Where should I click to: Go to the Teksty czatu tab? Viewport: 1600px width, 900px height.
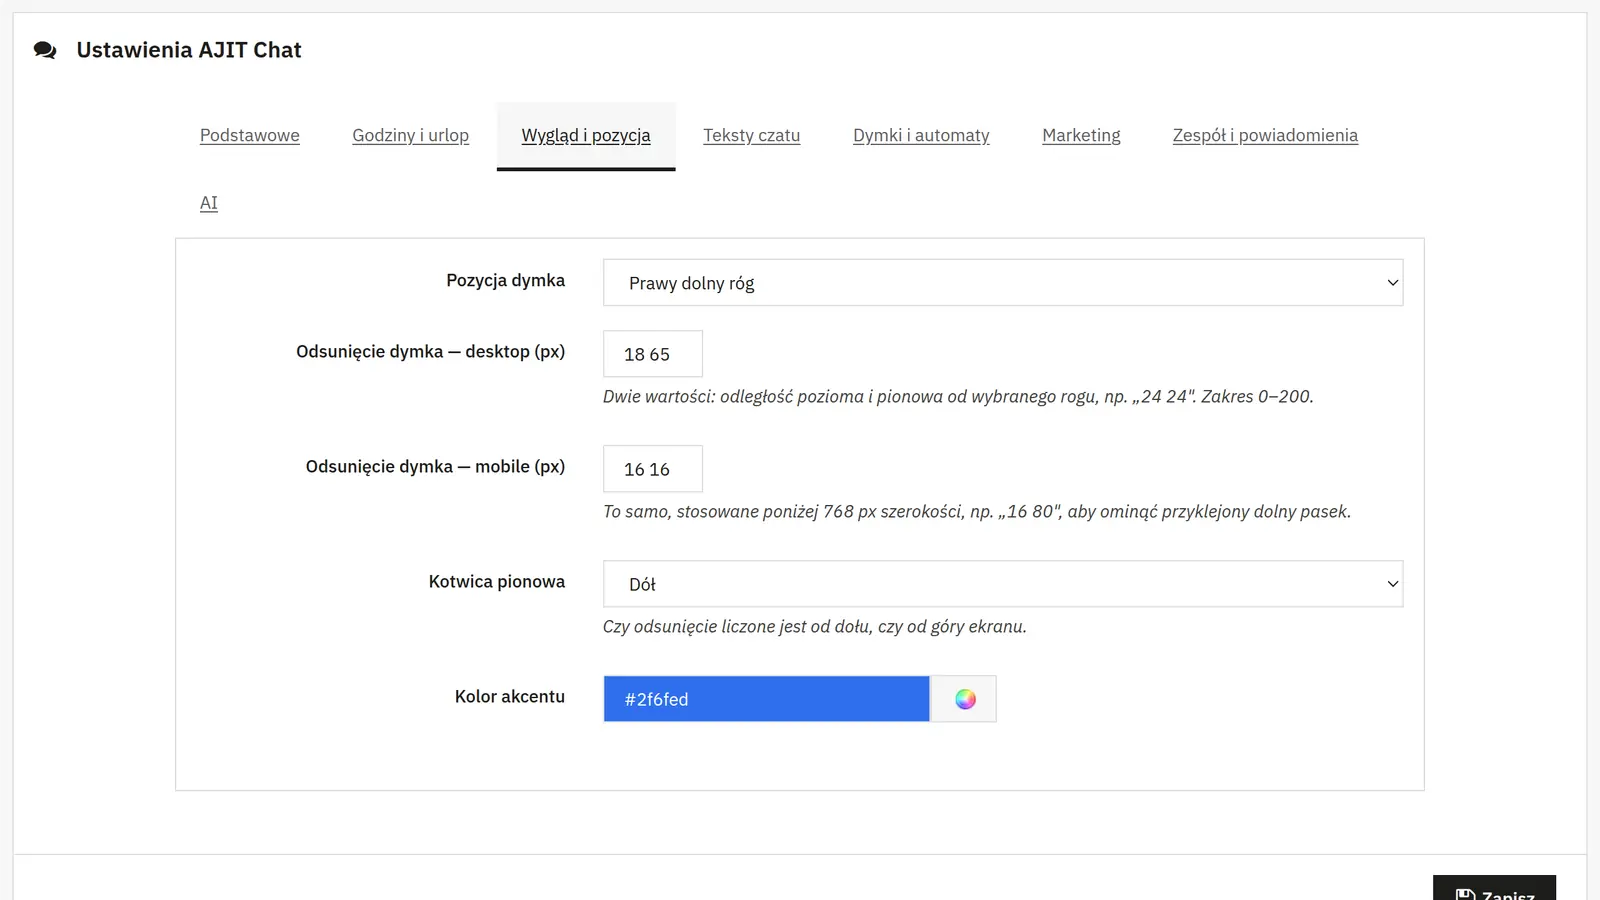(x=752, y=135)
